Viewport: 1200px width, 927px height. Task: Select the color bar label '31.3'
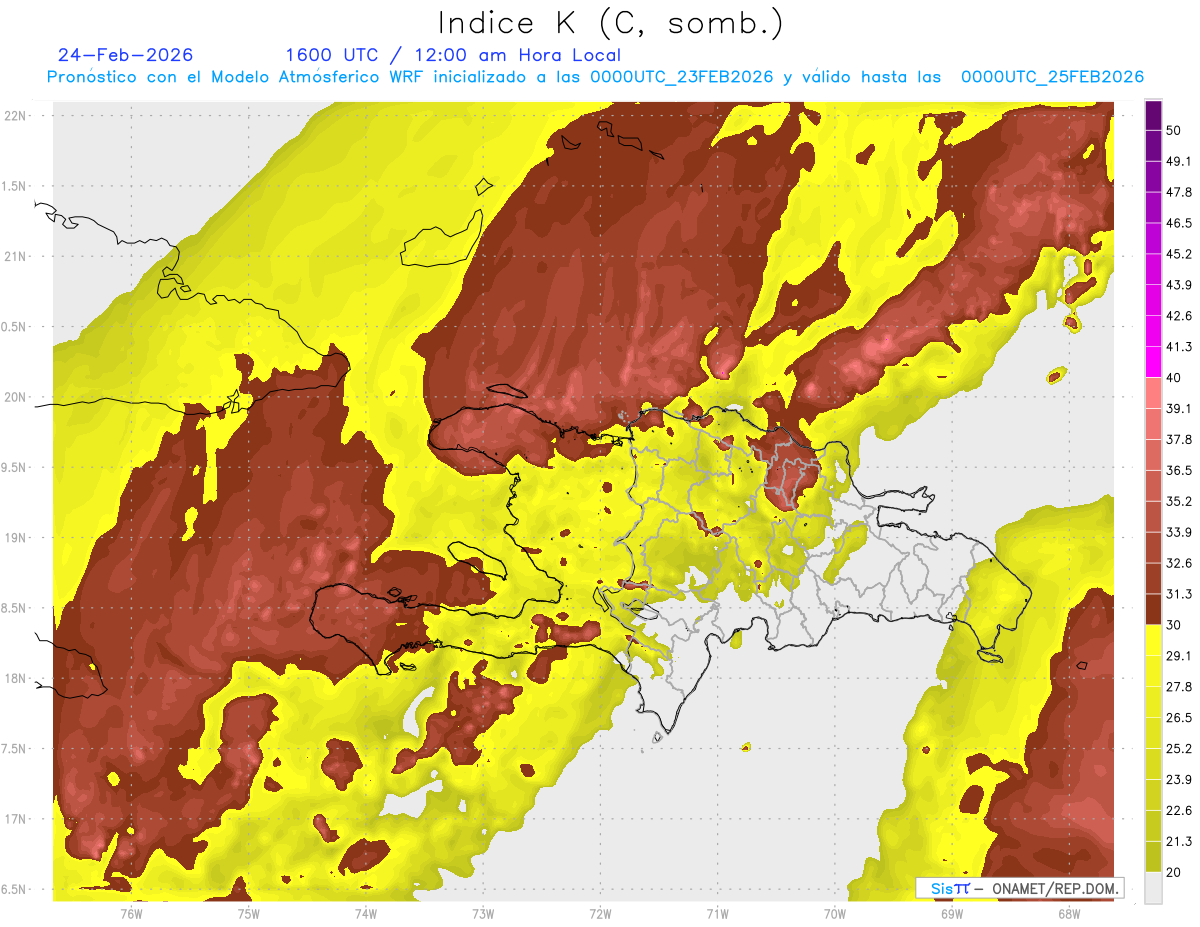[x=1178, y=594]
